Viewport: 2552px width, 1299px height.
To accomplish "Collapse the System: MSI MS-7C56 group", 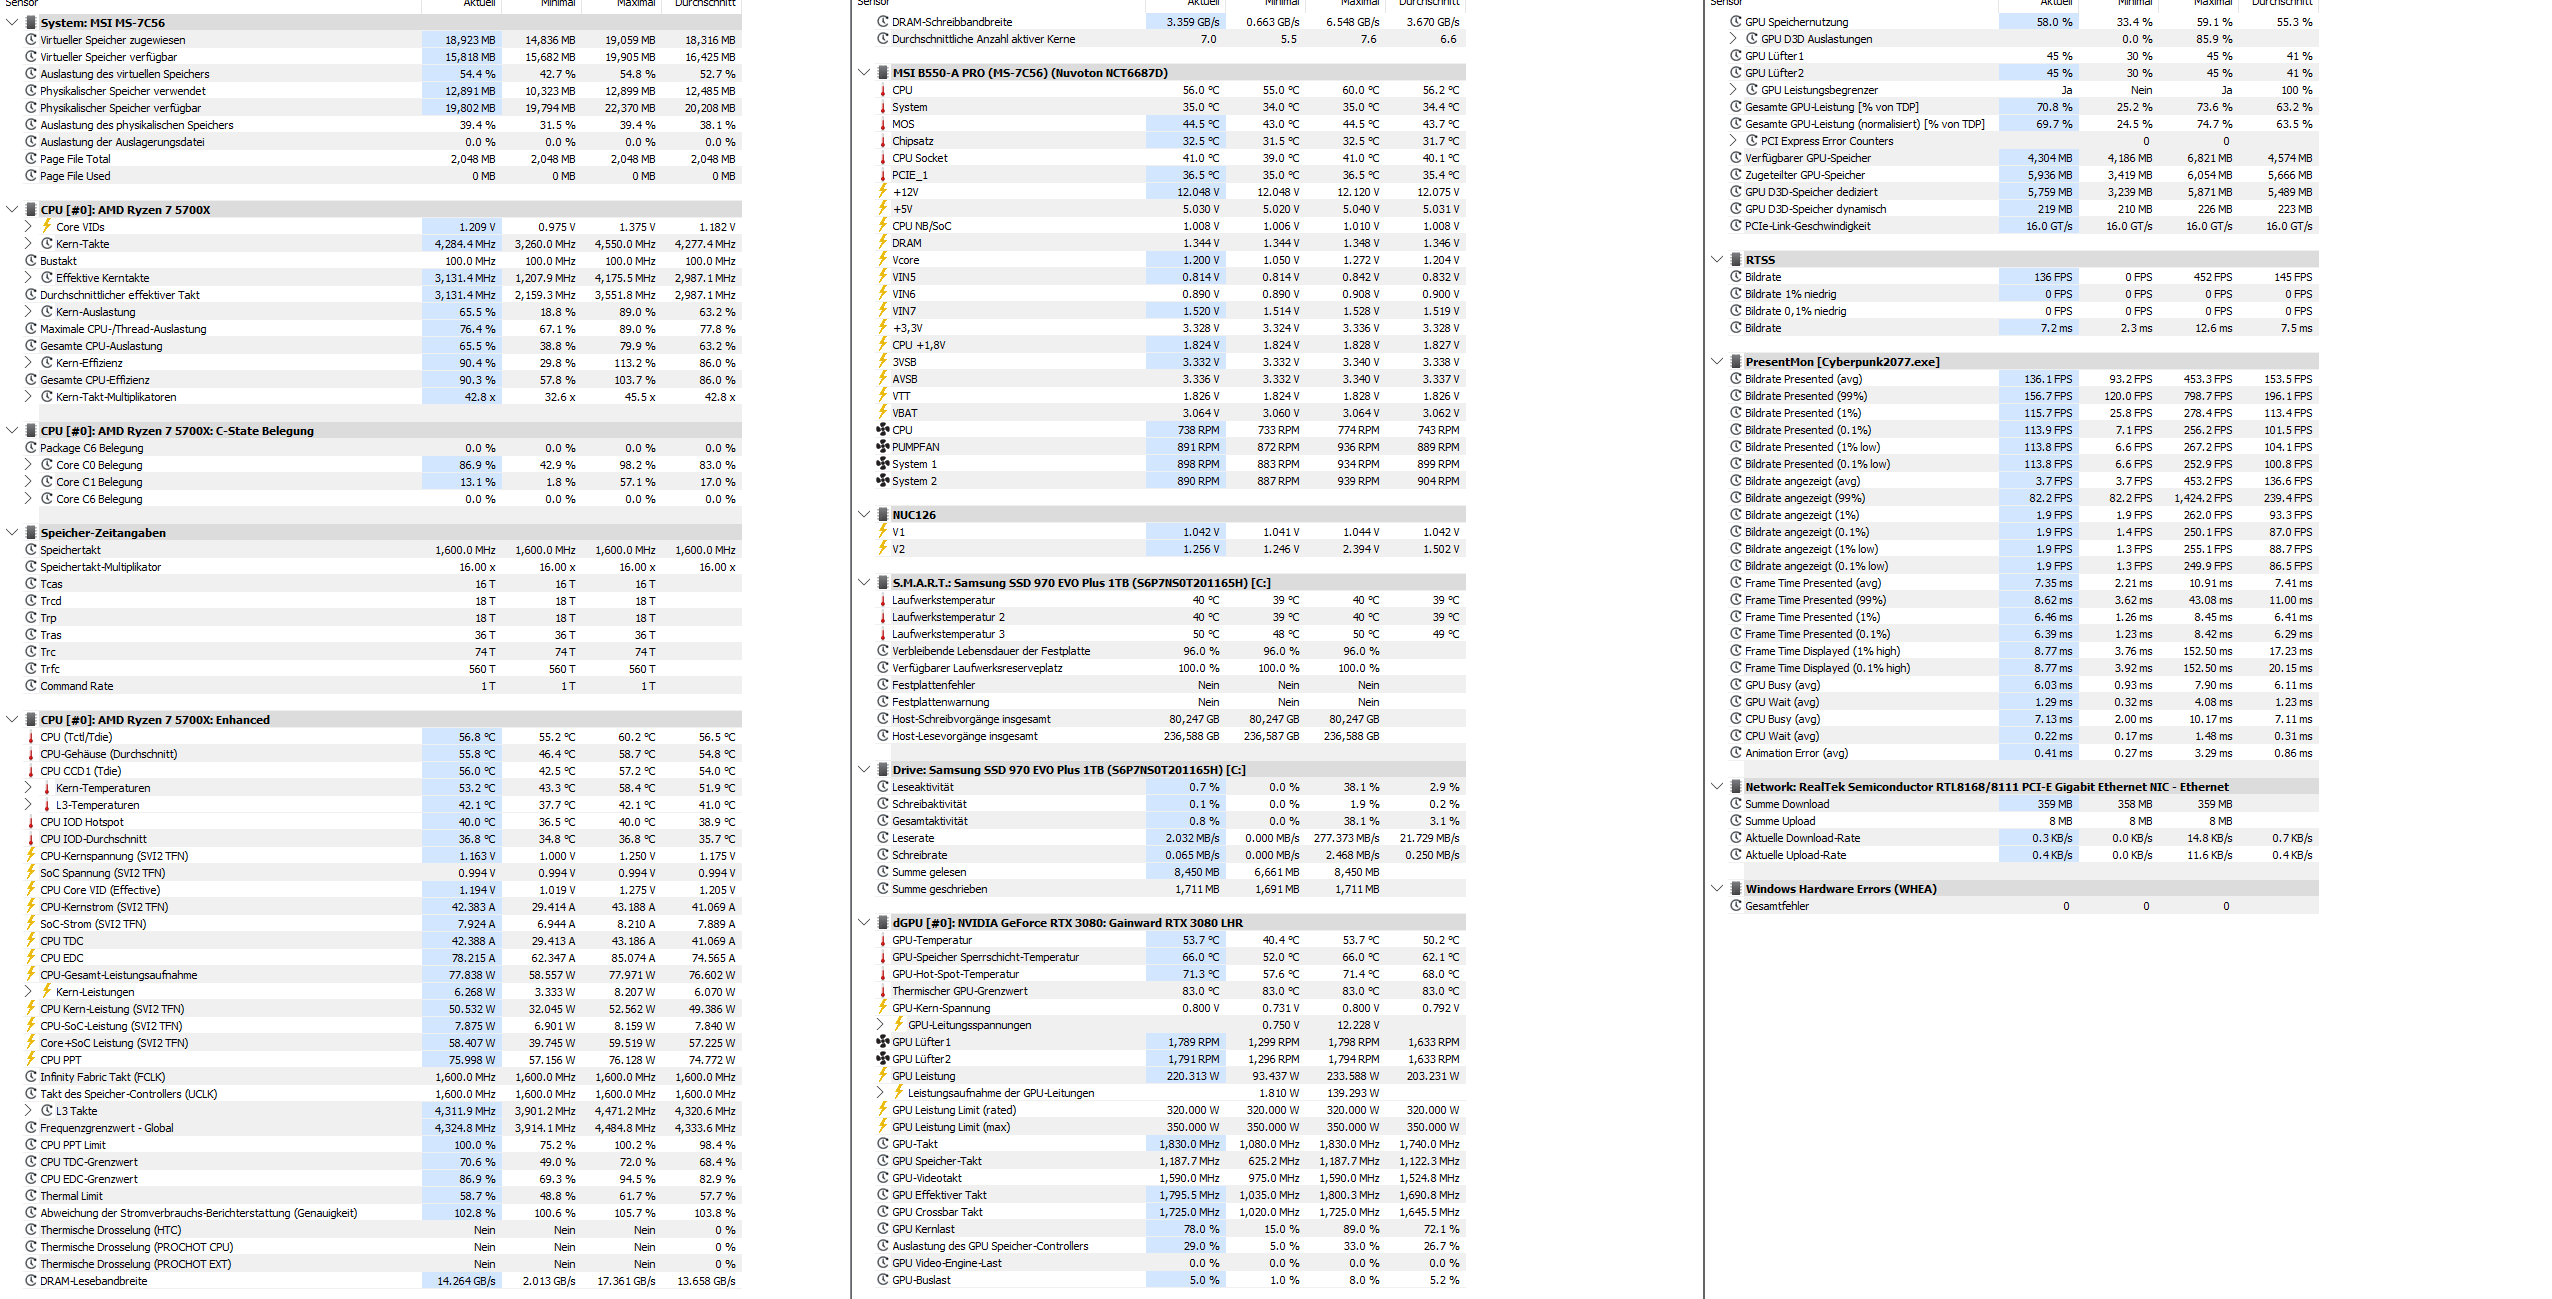I will coord(12,22).
